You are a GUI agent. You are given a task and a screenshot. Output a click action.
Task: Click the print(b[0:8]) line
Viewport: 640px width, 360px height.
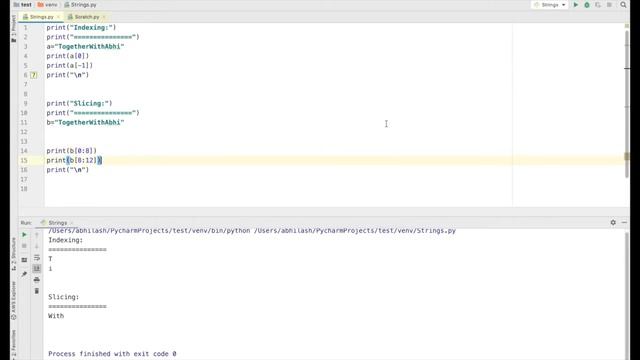(71, 151)
